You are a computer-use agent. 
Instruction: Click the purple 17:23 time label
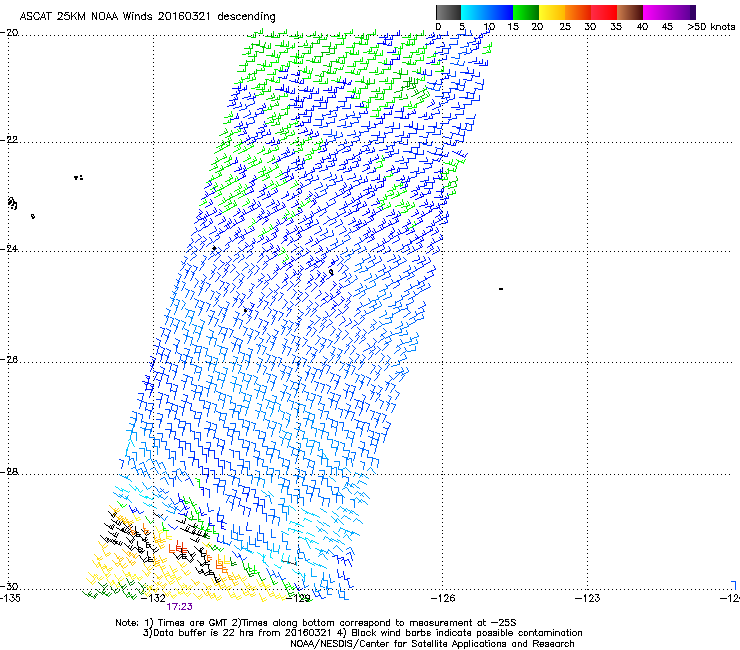pyautogui.click(x=179, y=607)
